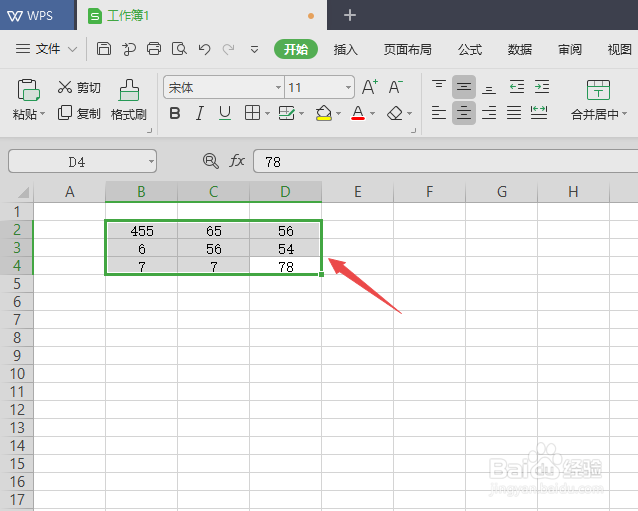Click the Redo arrow icon
The width and height of the screenshot is (638, 511).
pyautogui.click(x=228, y=49)
